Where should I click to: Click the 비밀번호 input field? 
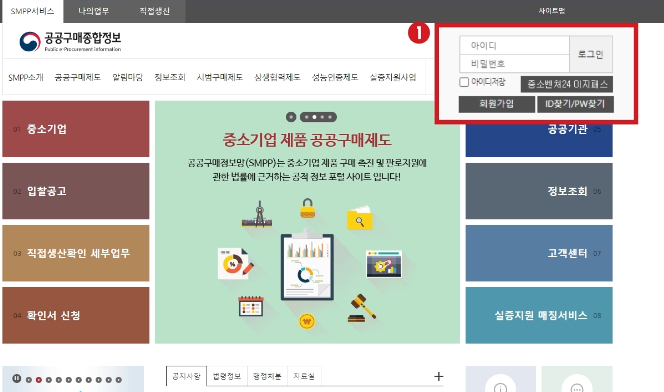(515, 63)
